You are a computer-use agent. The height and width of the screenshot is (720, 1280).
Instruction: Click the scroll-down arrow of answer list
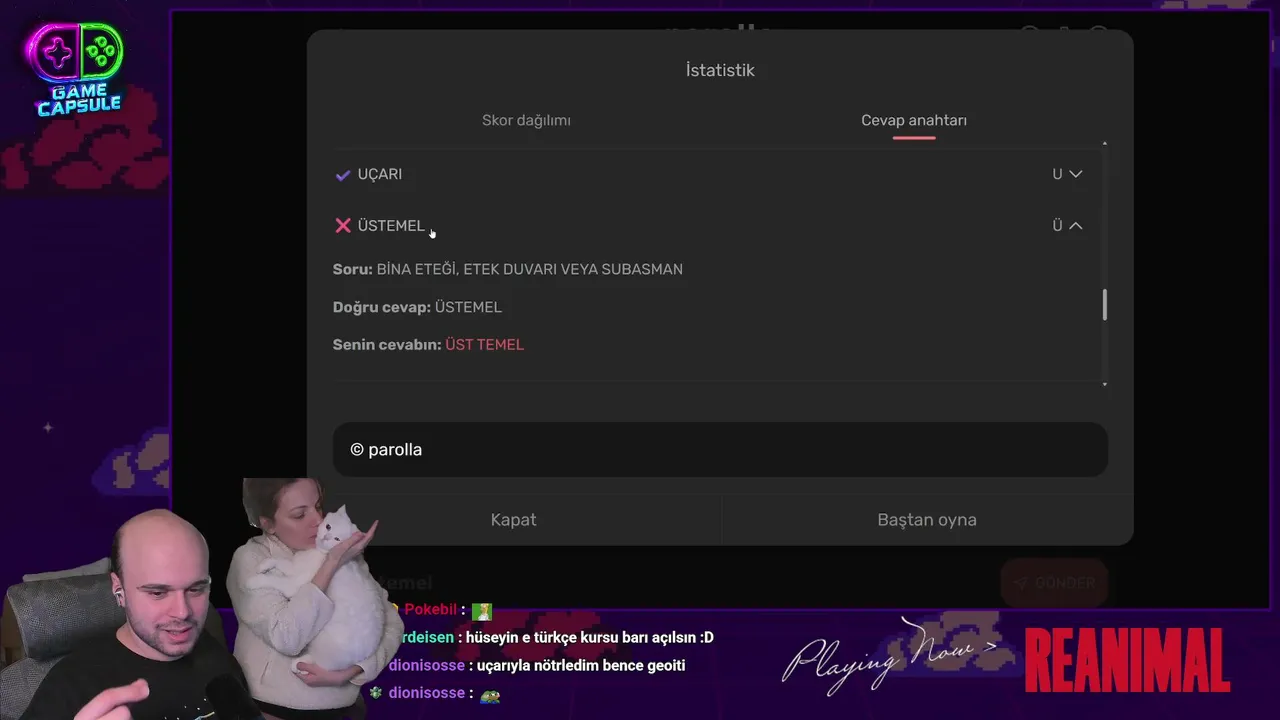click(x=1105, y=384)
